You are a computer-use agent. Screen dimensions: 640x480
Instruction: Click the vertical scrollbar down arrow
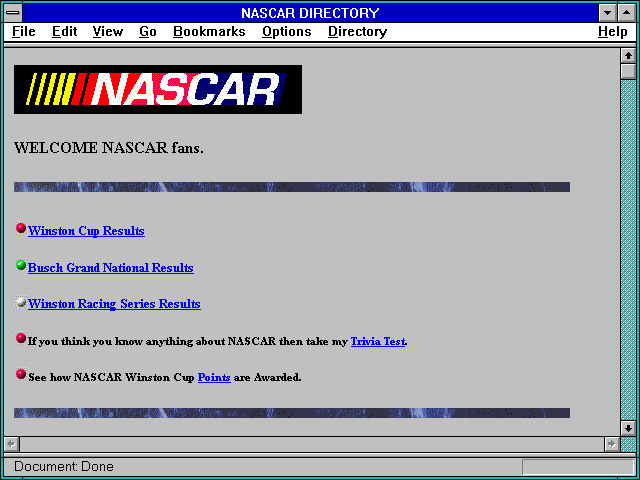click(x=629, y=428)
